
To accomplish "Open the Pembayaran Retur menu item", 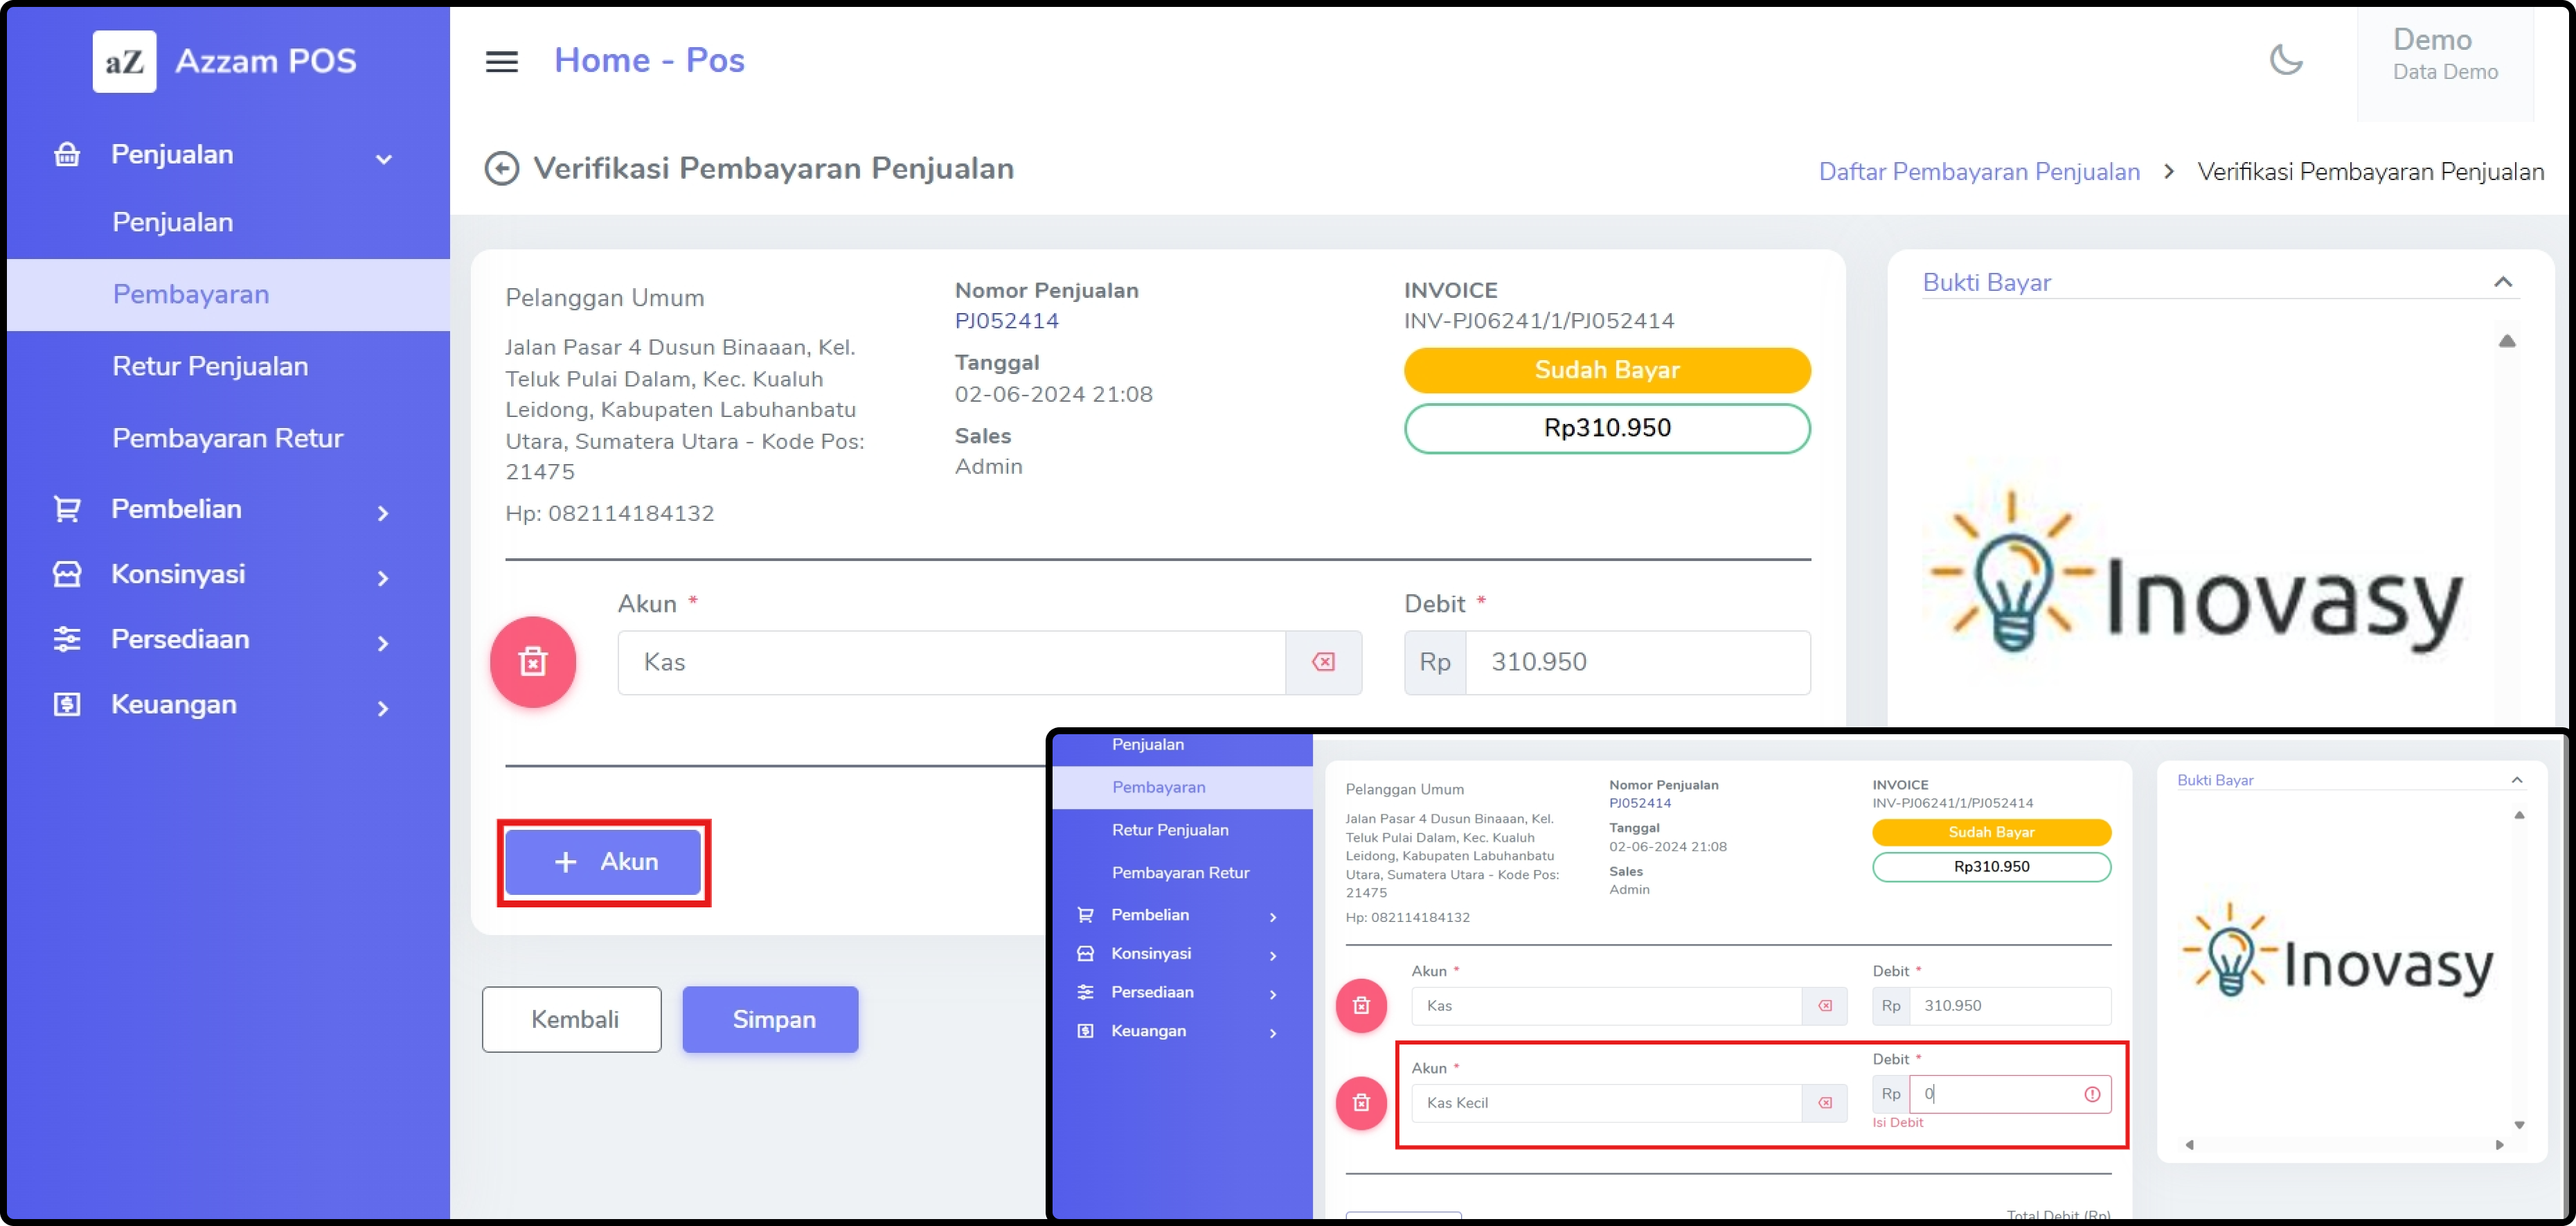I will pyautogui.click(x=227, y=438).
